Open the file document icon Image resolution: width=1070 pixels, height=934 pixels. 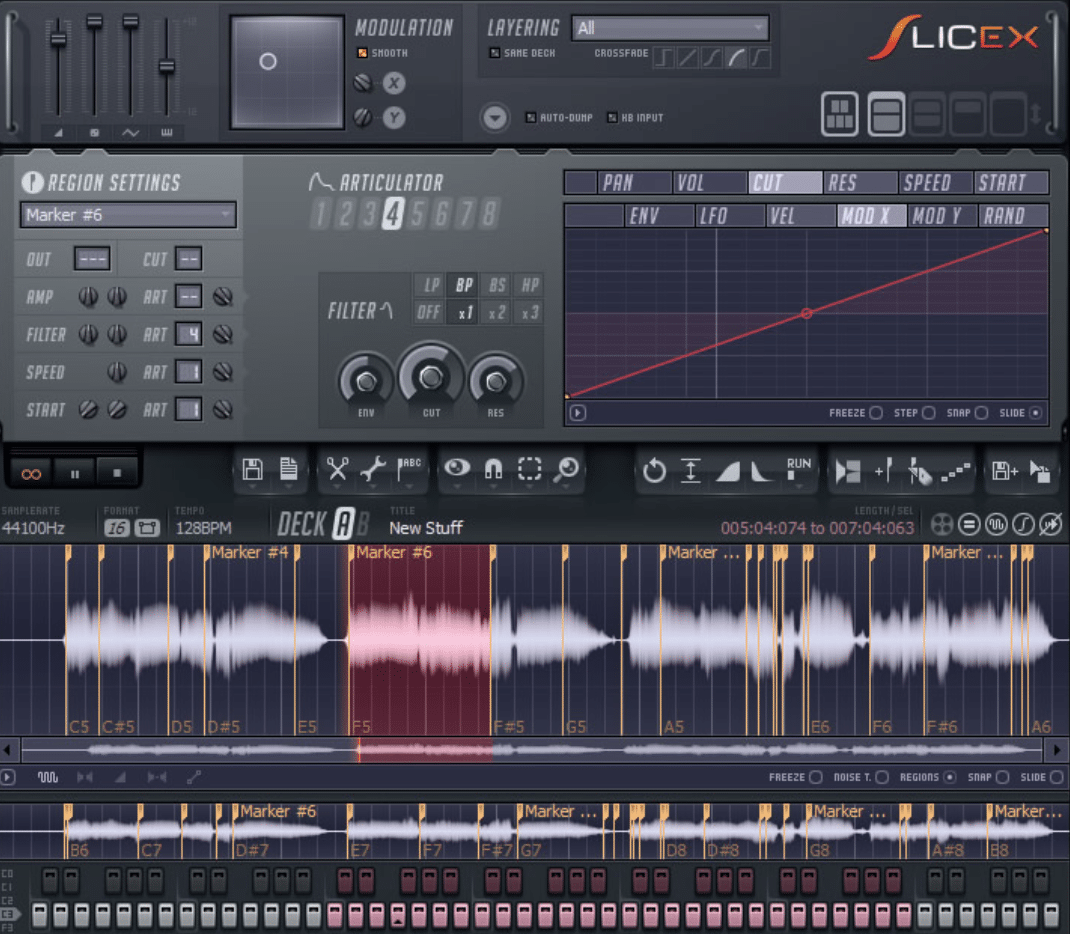tap(289, 469)
